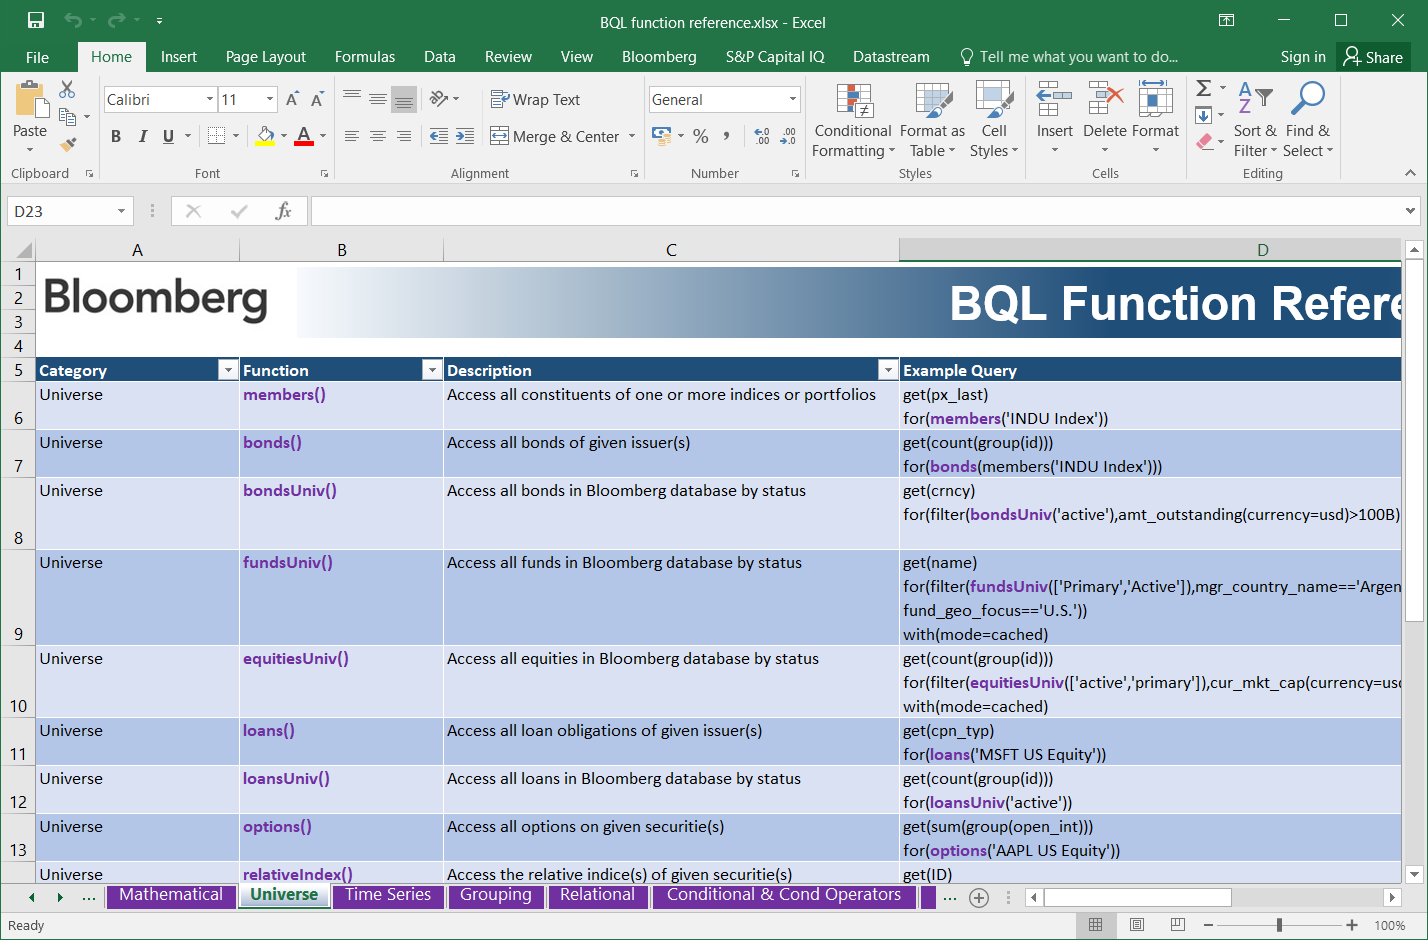
Task: Click inside the Name Box
Action: [60, 211]
